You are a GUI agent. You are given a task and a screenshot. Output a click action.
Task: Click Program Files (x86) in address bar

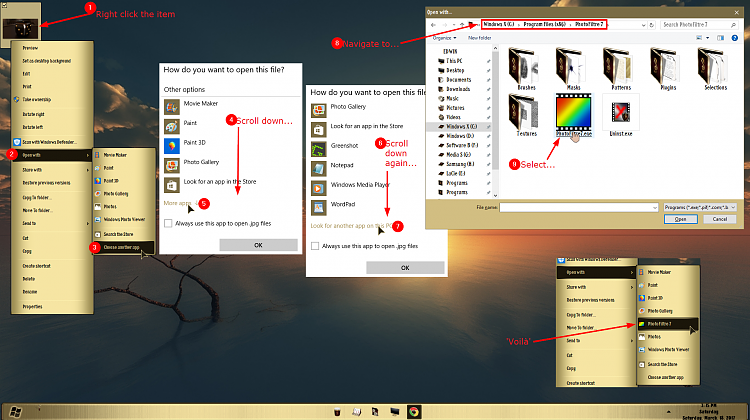click(544, 24)
